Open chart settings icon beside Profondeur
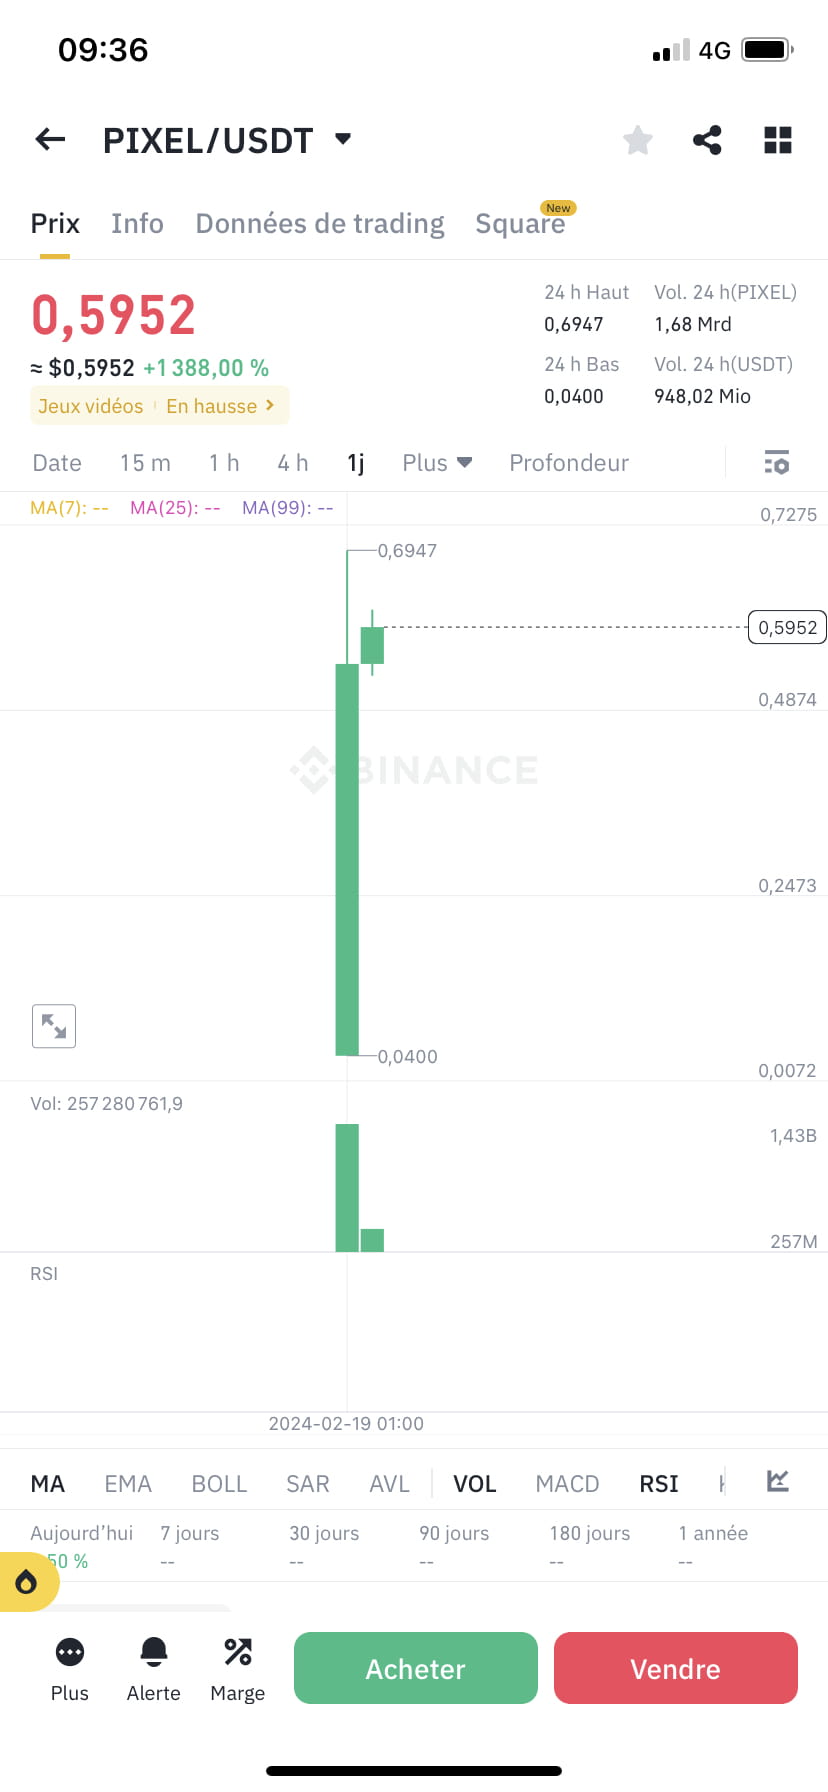Image resolution: width=828 pixels, height=1792 pixels. 777,462
